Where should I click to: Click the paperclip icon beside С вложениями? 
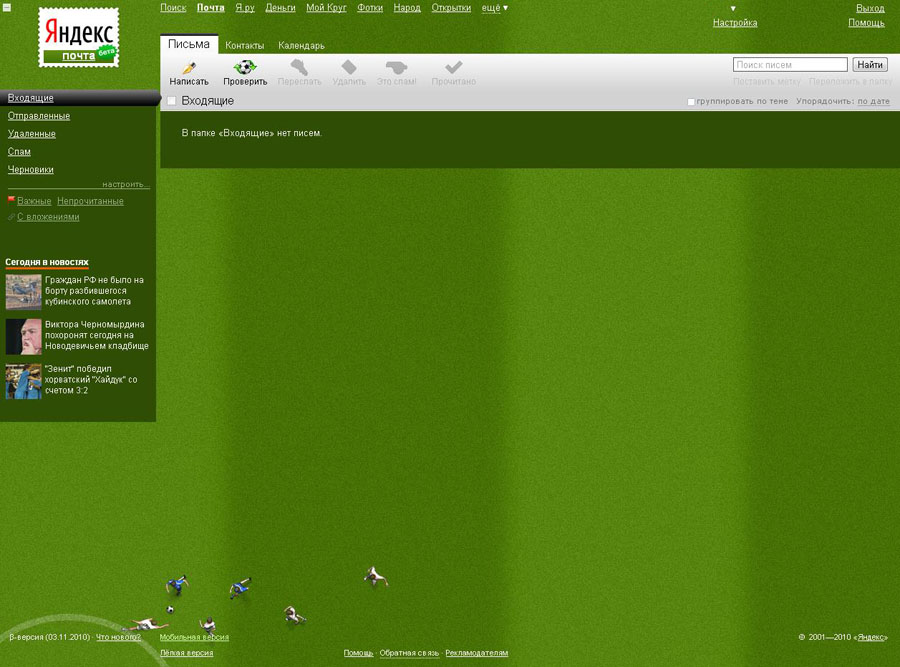click(11, 217)
